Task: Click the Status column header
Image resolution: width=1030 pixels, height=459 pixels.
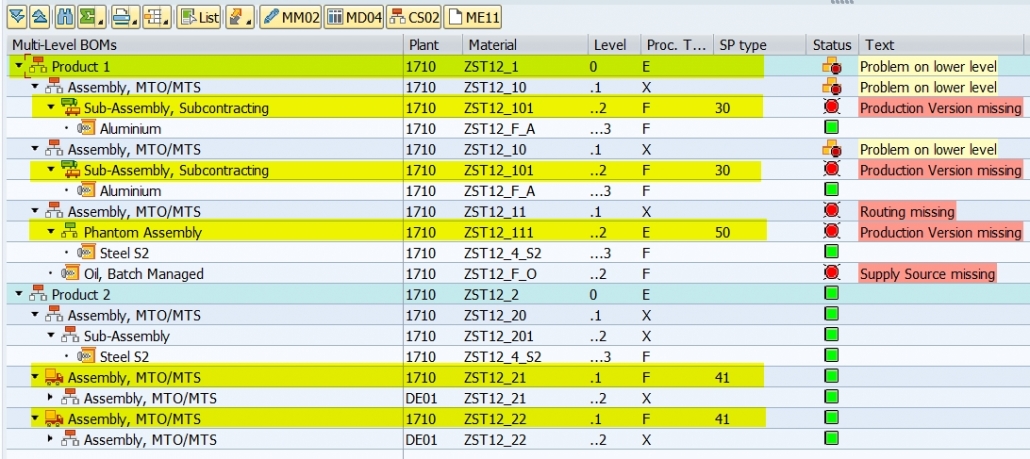Action: point(832,45)
